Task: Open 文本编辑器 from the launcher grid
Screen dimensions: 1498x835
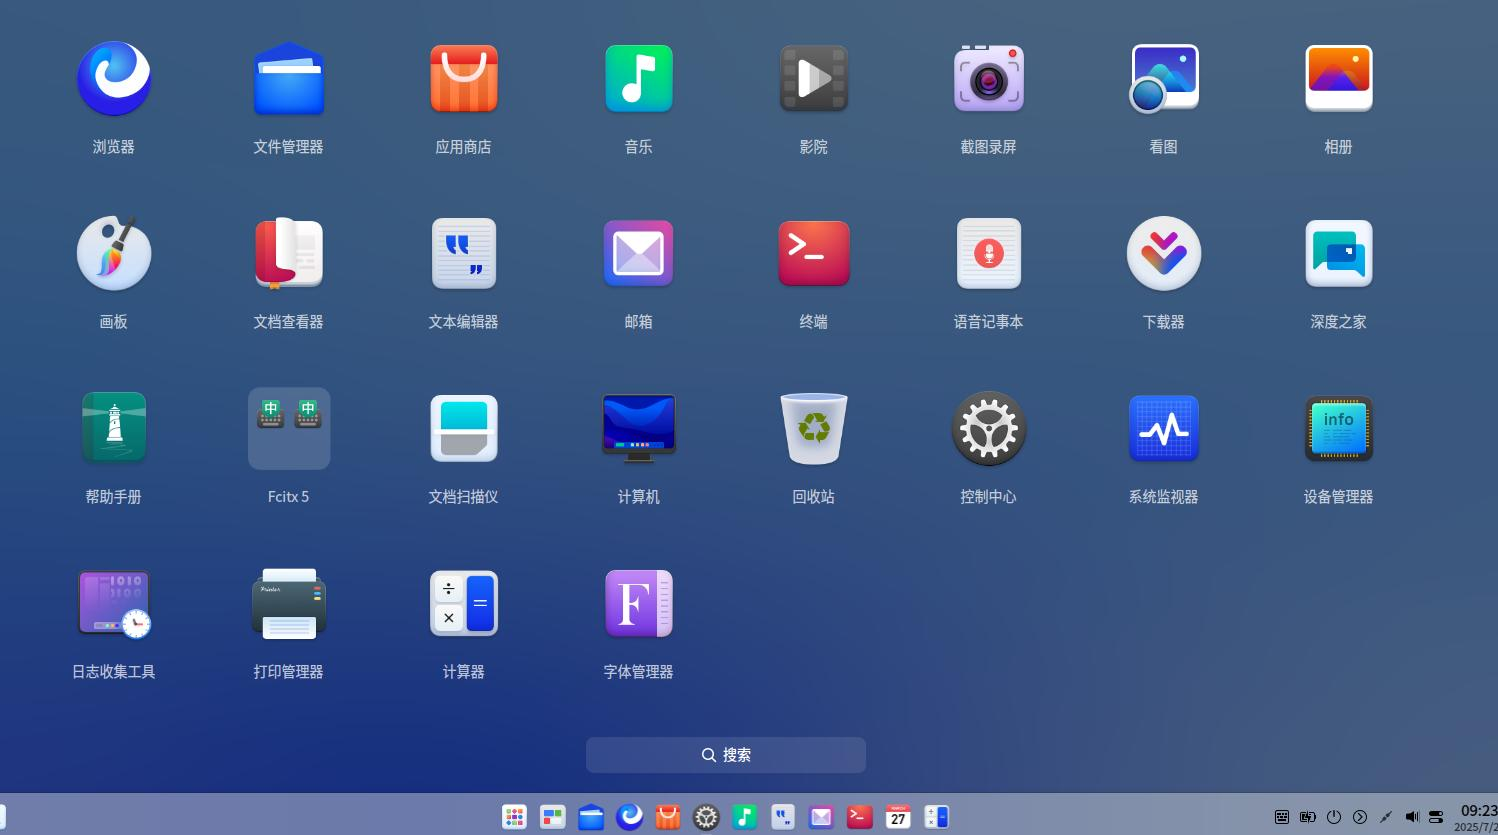Action: pos(464,253)
